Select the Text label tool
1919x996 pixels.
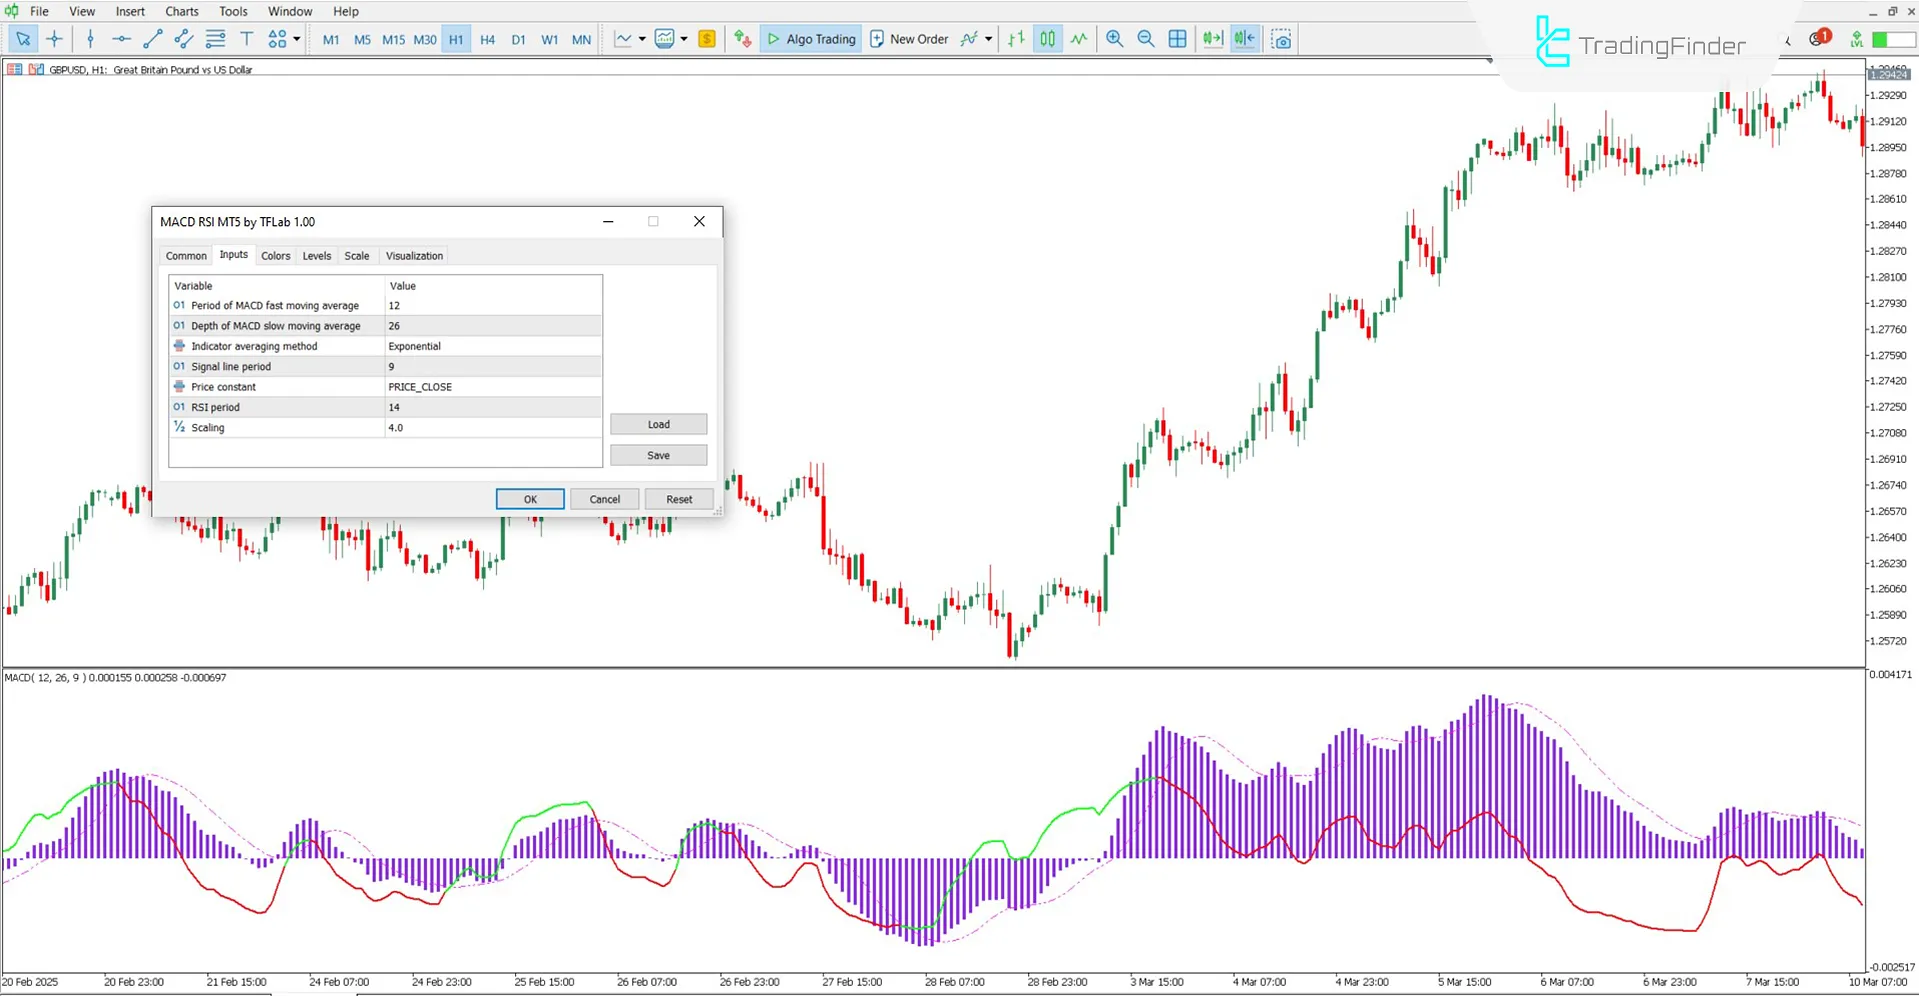[246, 39]
